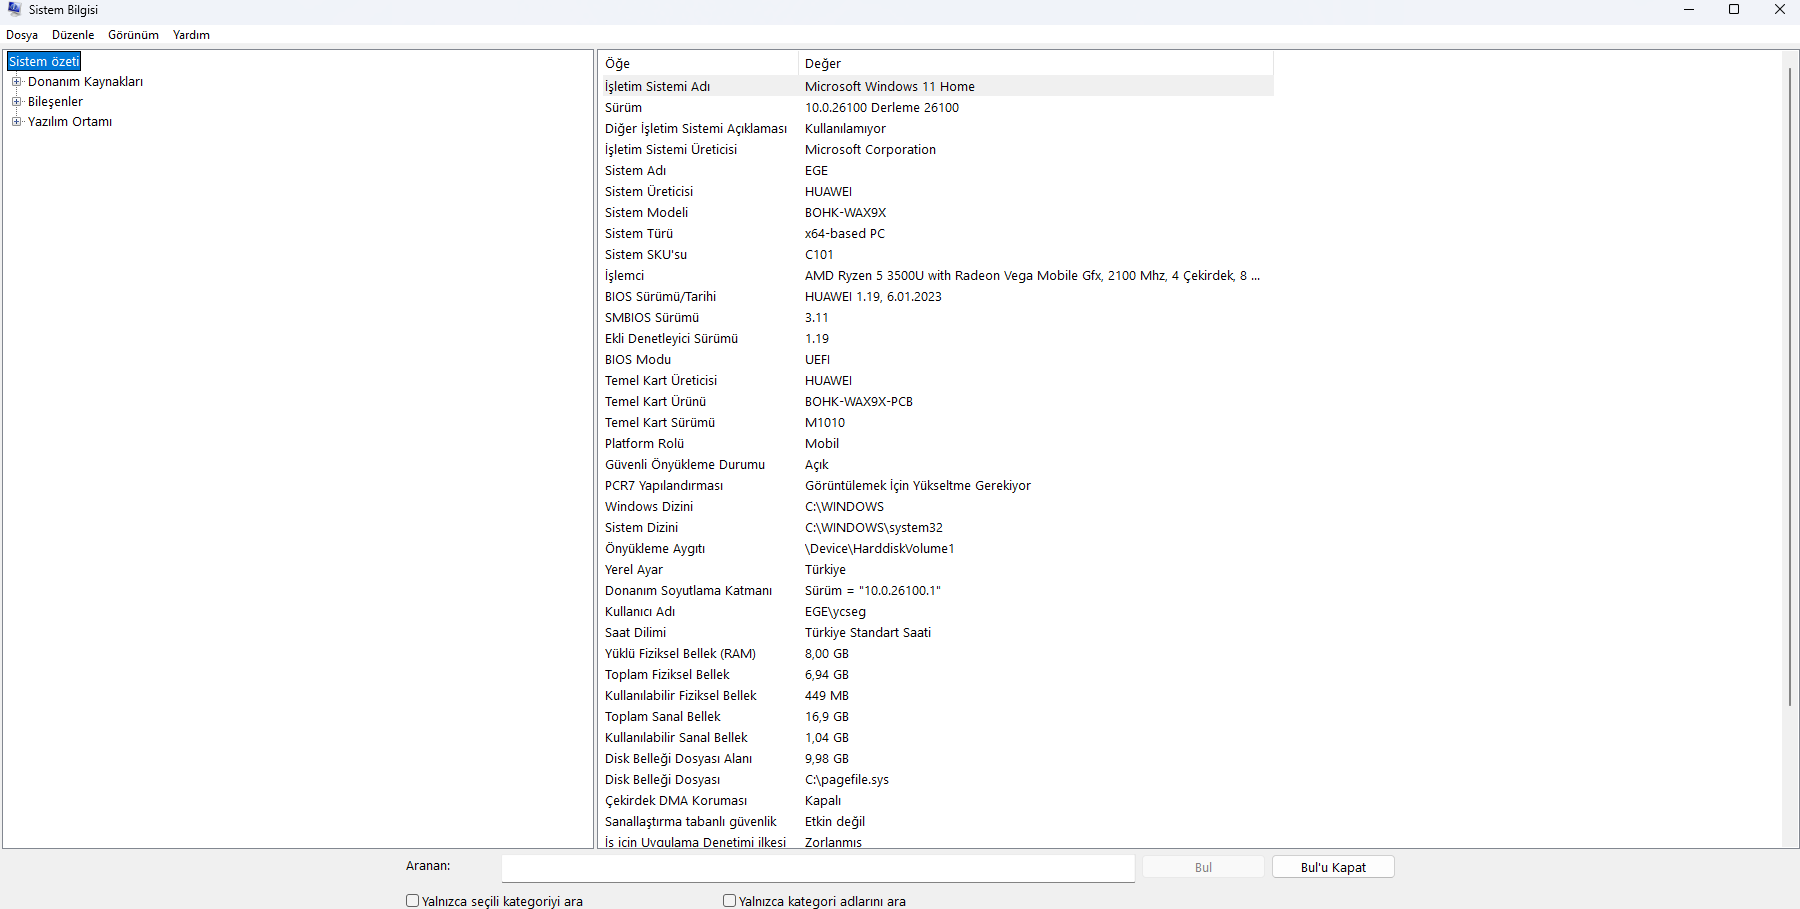Screen dimensions: 1800x909
Task: Expand the Donanım Kaynakları tree node
Action: coord(16,82)
